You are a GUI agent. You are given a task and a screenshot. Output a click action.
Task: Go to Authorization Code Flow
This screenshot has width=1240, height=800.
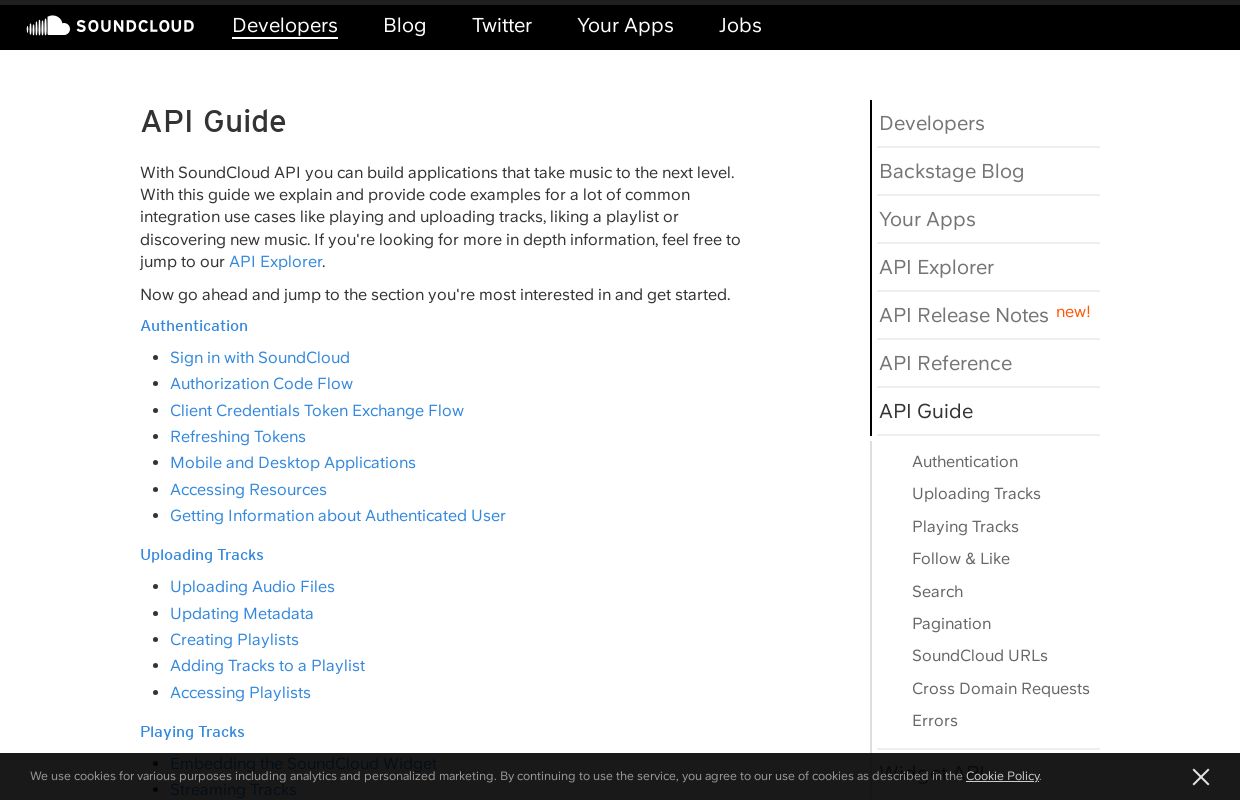[x=261, y=384]
